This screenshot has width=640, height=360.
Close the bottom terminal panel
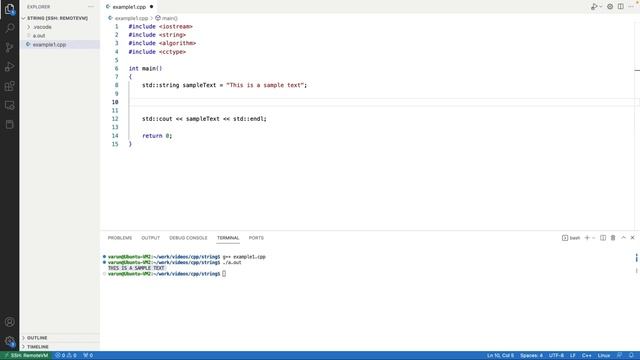633,238
